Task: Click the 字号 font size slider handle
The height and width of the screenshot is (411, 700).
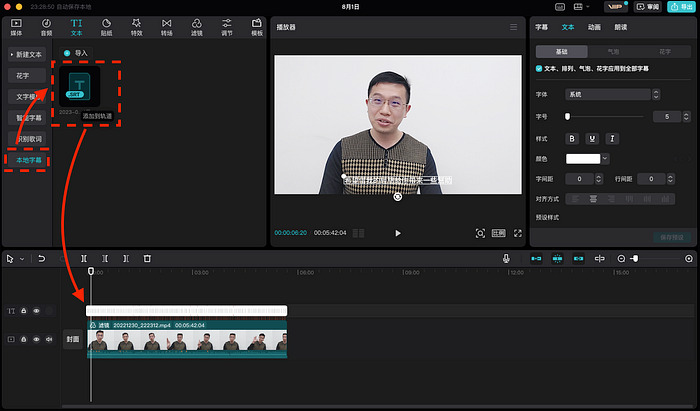Action: pyautogui.click(x=567, y=116)
